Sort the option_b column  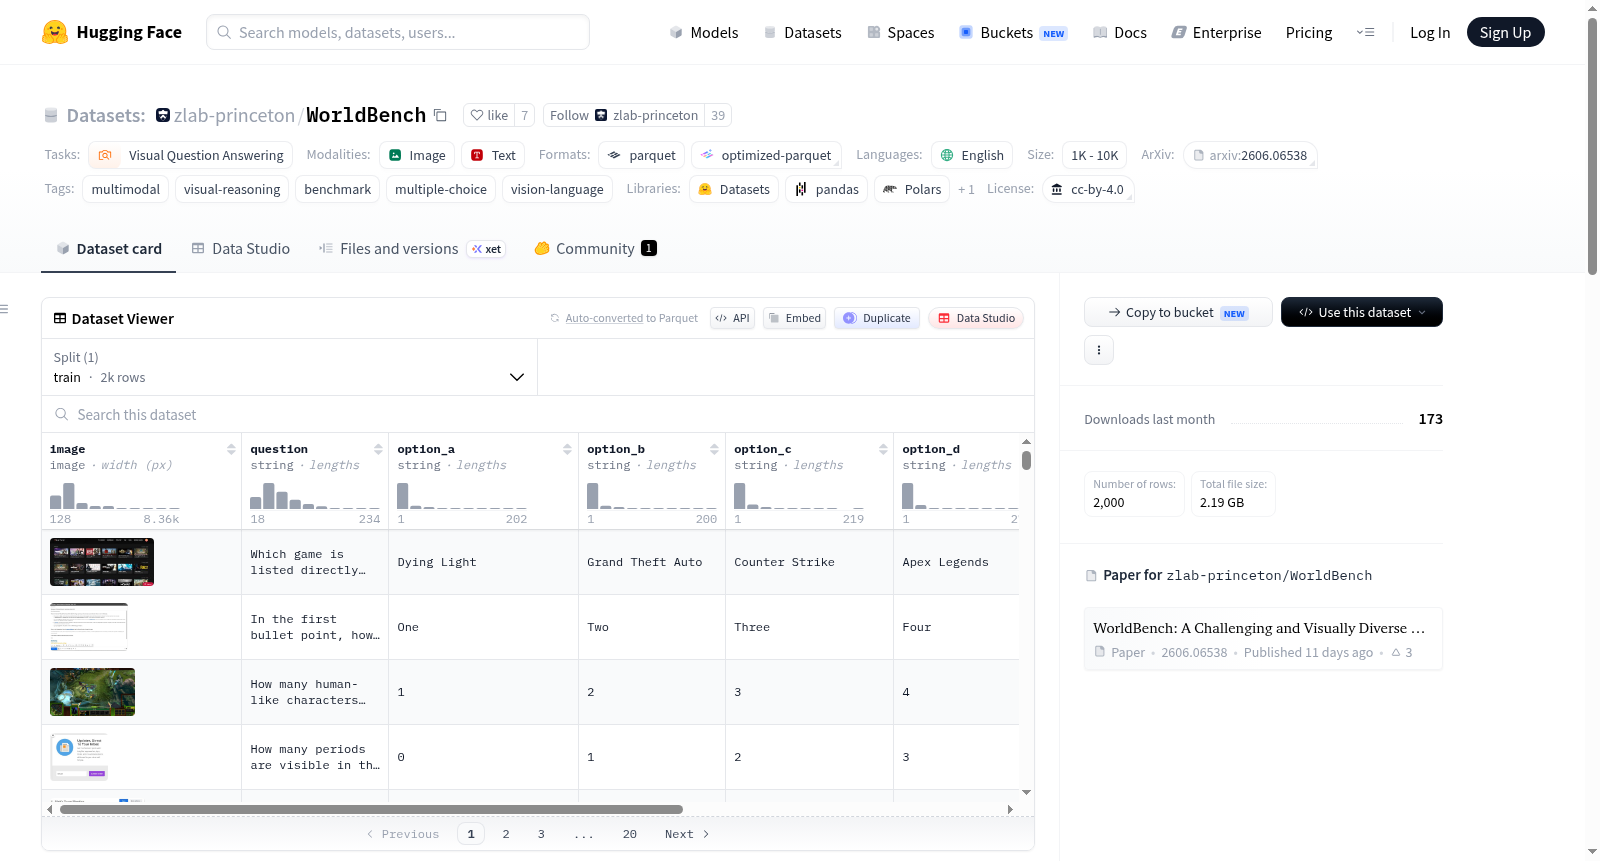point(714,449)
